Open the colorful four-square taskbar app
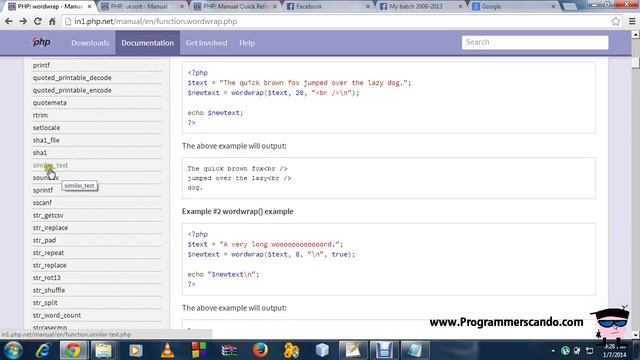Image resolution: width=640 pixels, height=360 pixels. (199, 350)
